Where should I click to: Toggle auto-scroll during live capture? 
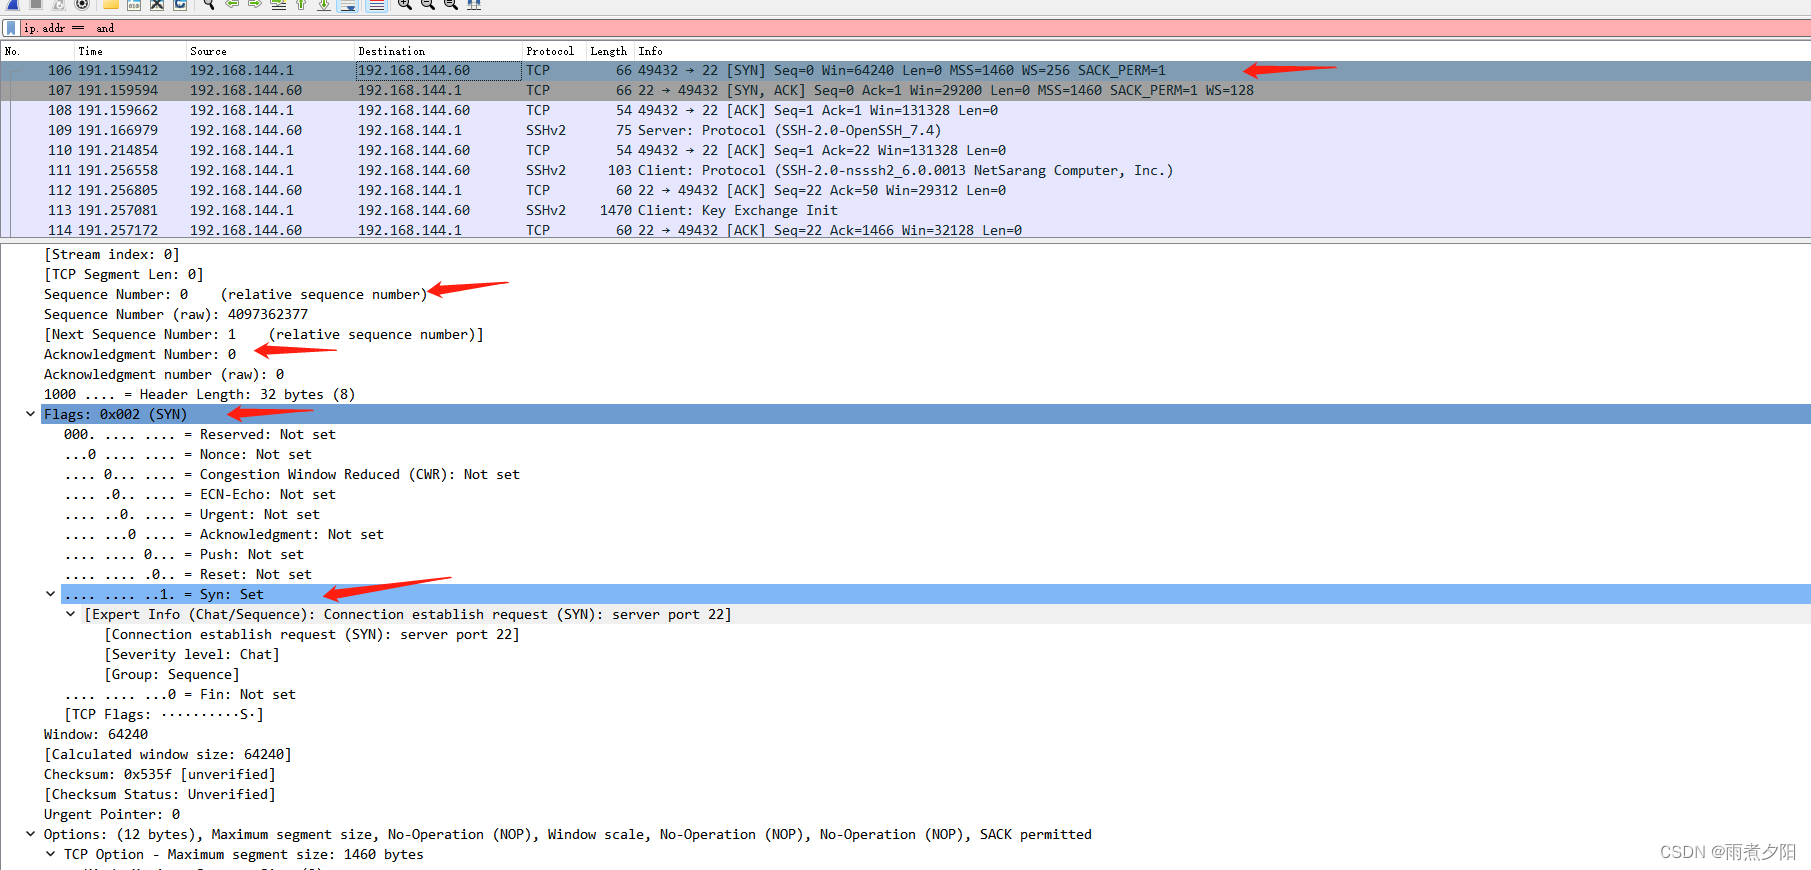pyautogui.click(x=347, y=4)
